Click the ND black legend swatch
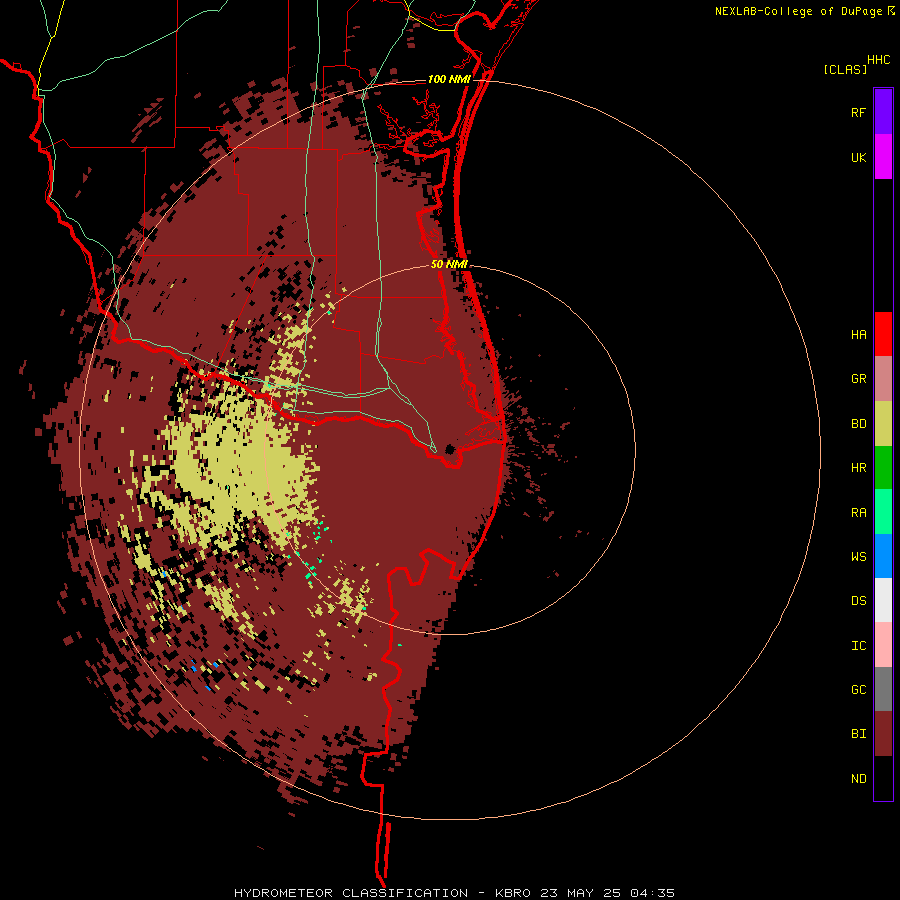The image size is (900, 900). click(883, 778)
